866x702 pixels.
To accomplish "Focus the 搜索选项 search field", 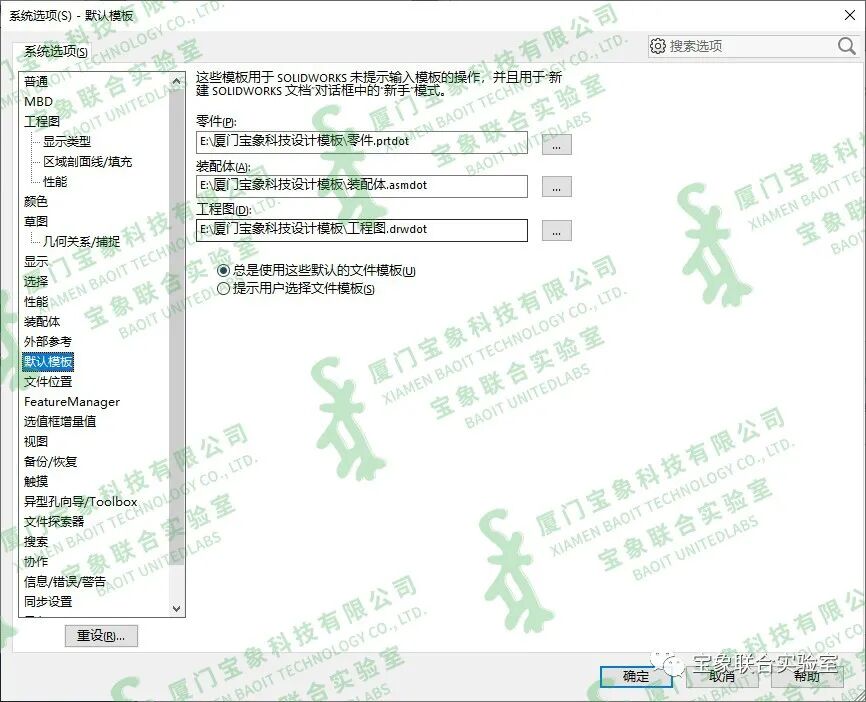I will [751, 46].
